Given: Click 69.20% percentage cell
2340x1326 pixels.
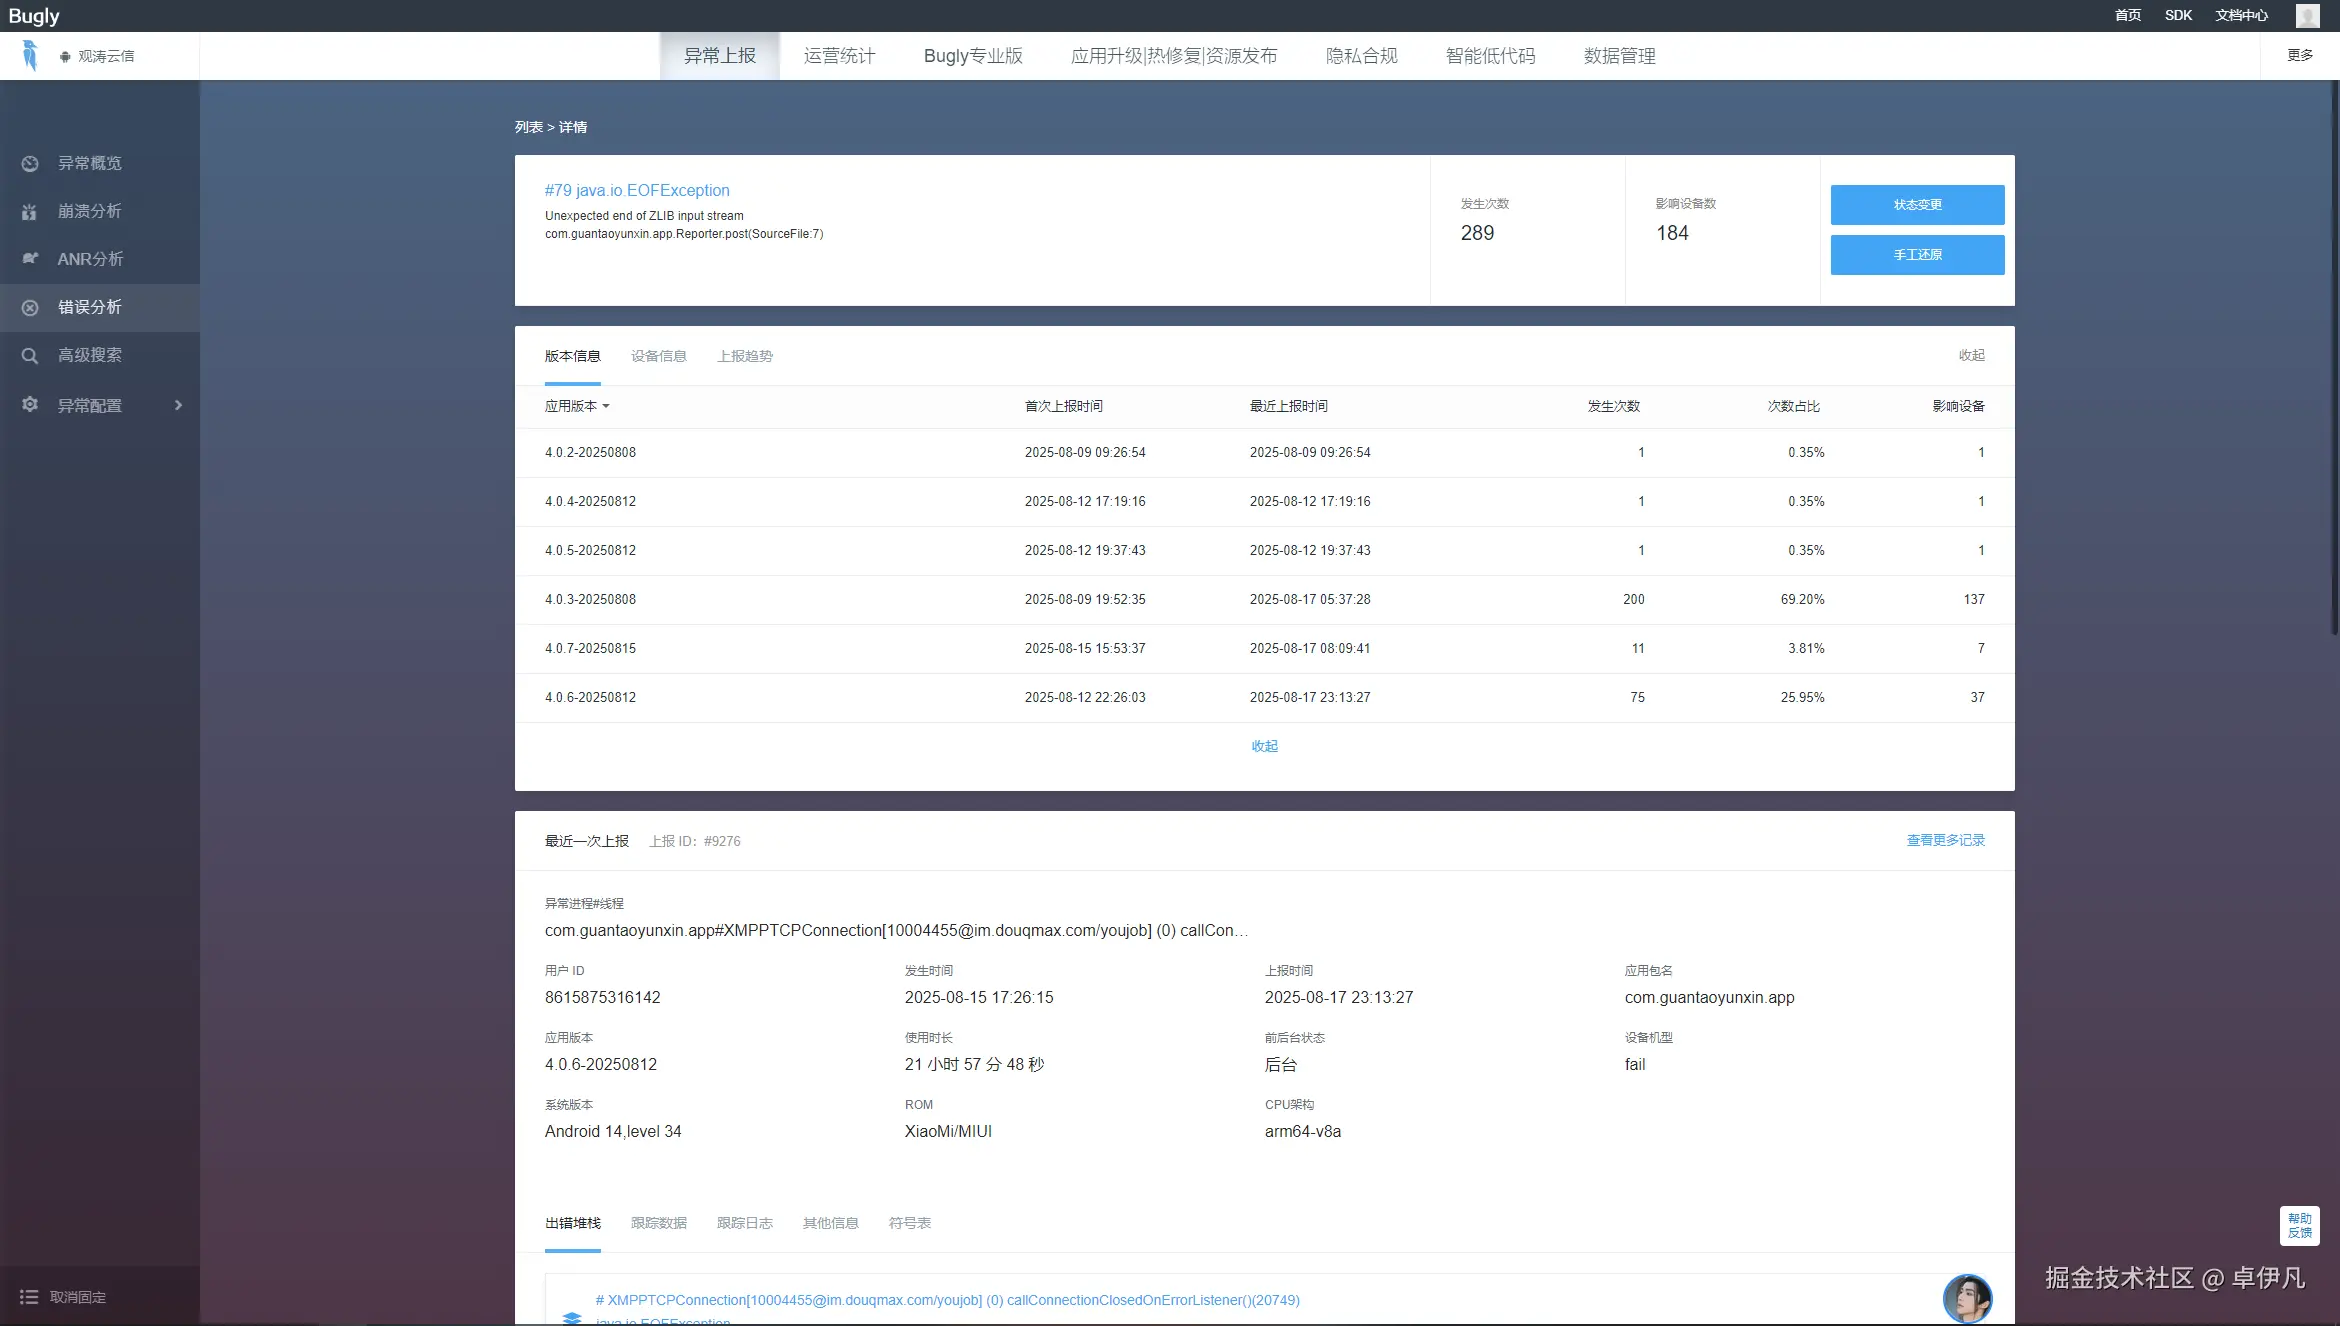Looking at the screenshot, I should point(1802,600).
